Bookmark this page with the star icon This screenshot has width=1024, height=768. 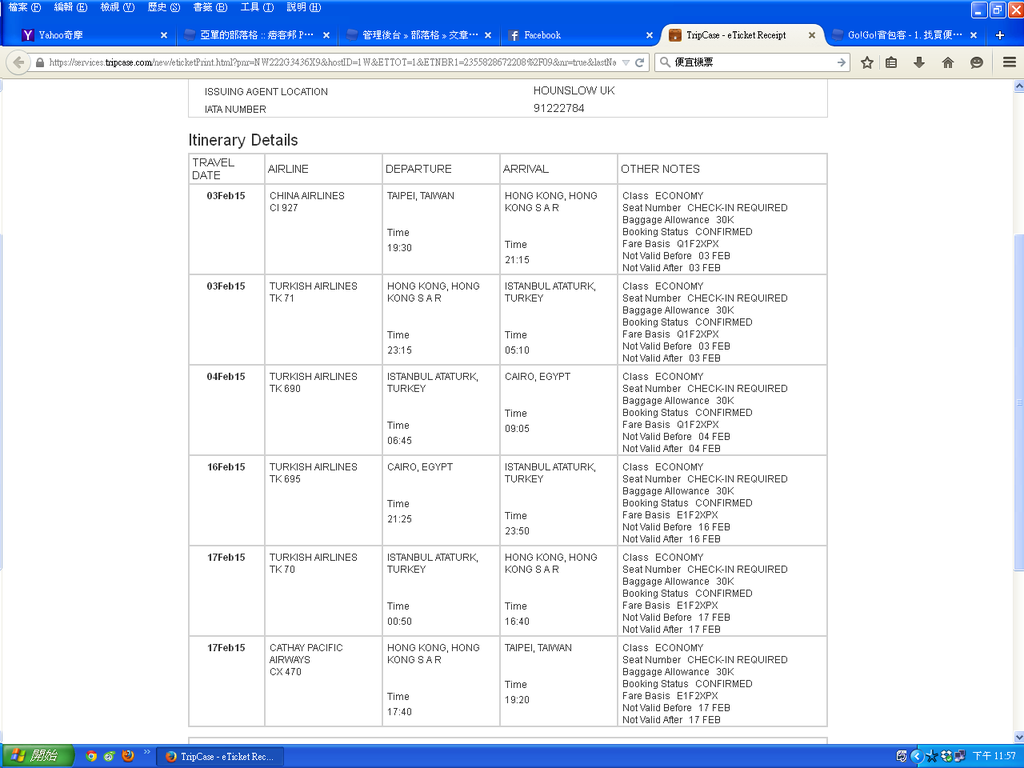coord(868,61)
